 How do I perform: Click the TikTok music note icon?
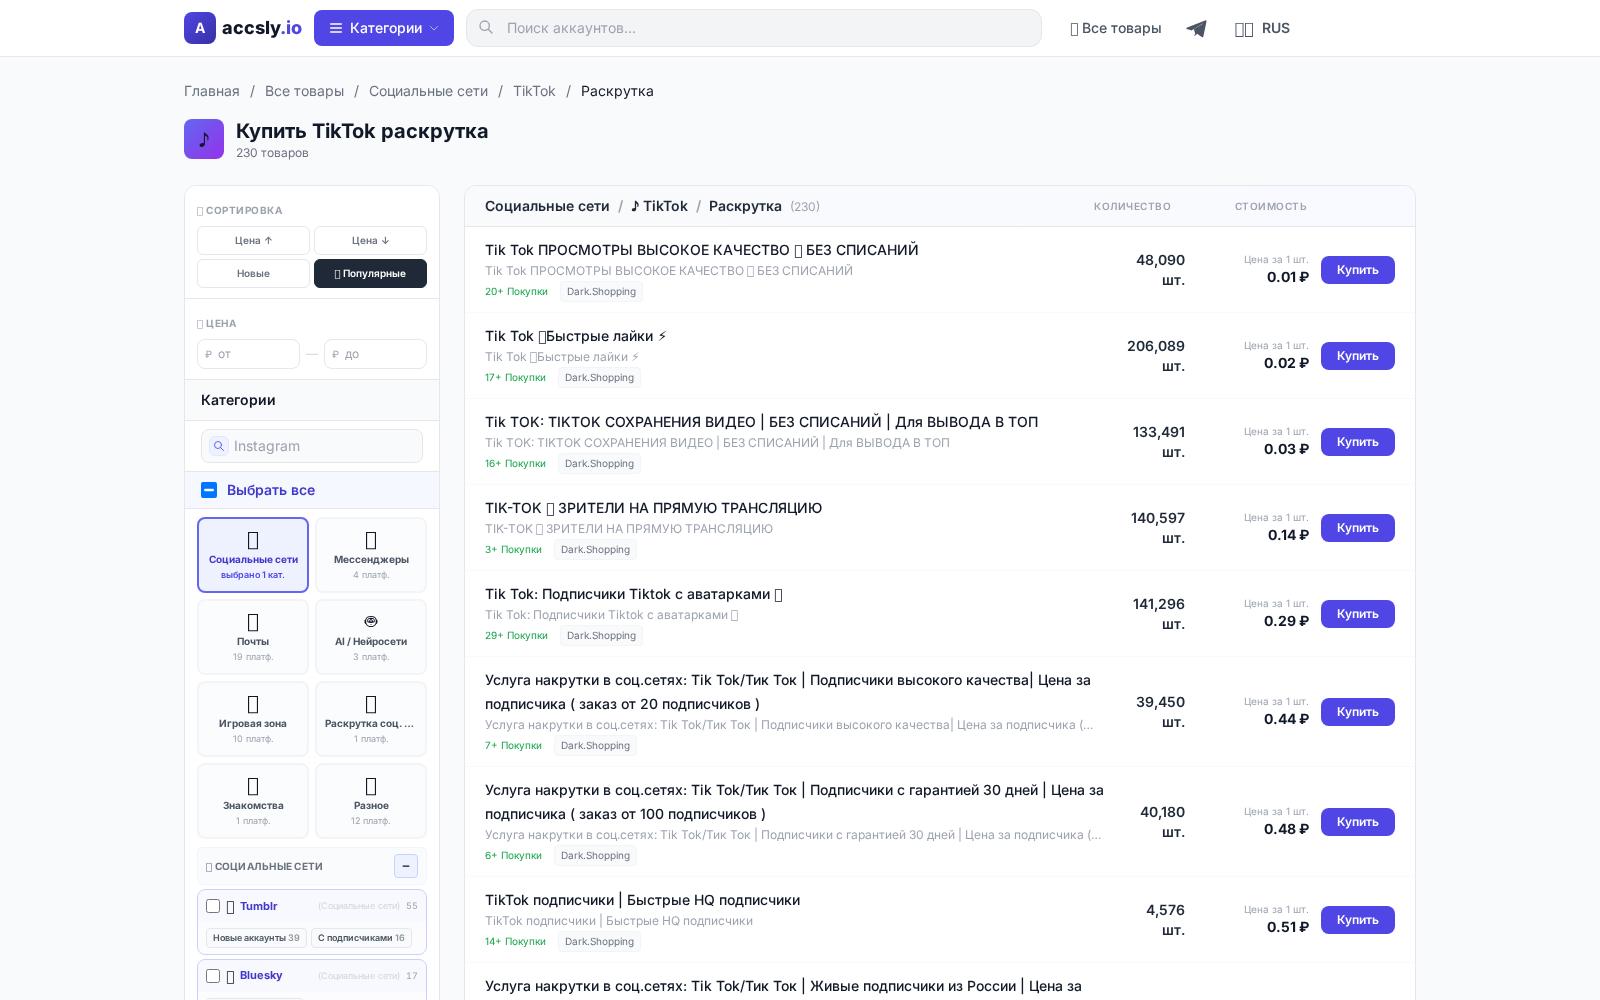coord(204,139)
